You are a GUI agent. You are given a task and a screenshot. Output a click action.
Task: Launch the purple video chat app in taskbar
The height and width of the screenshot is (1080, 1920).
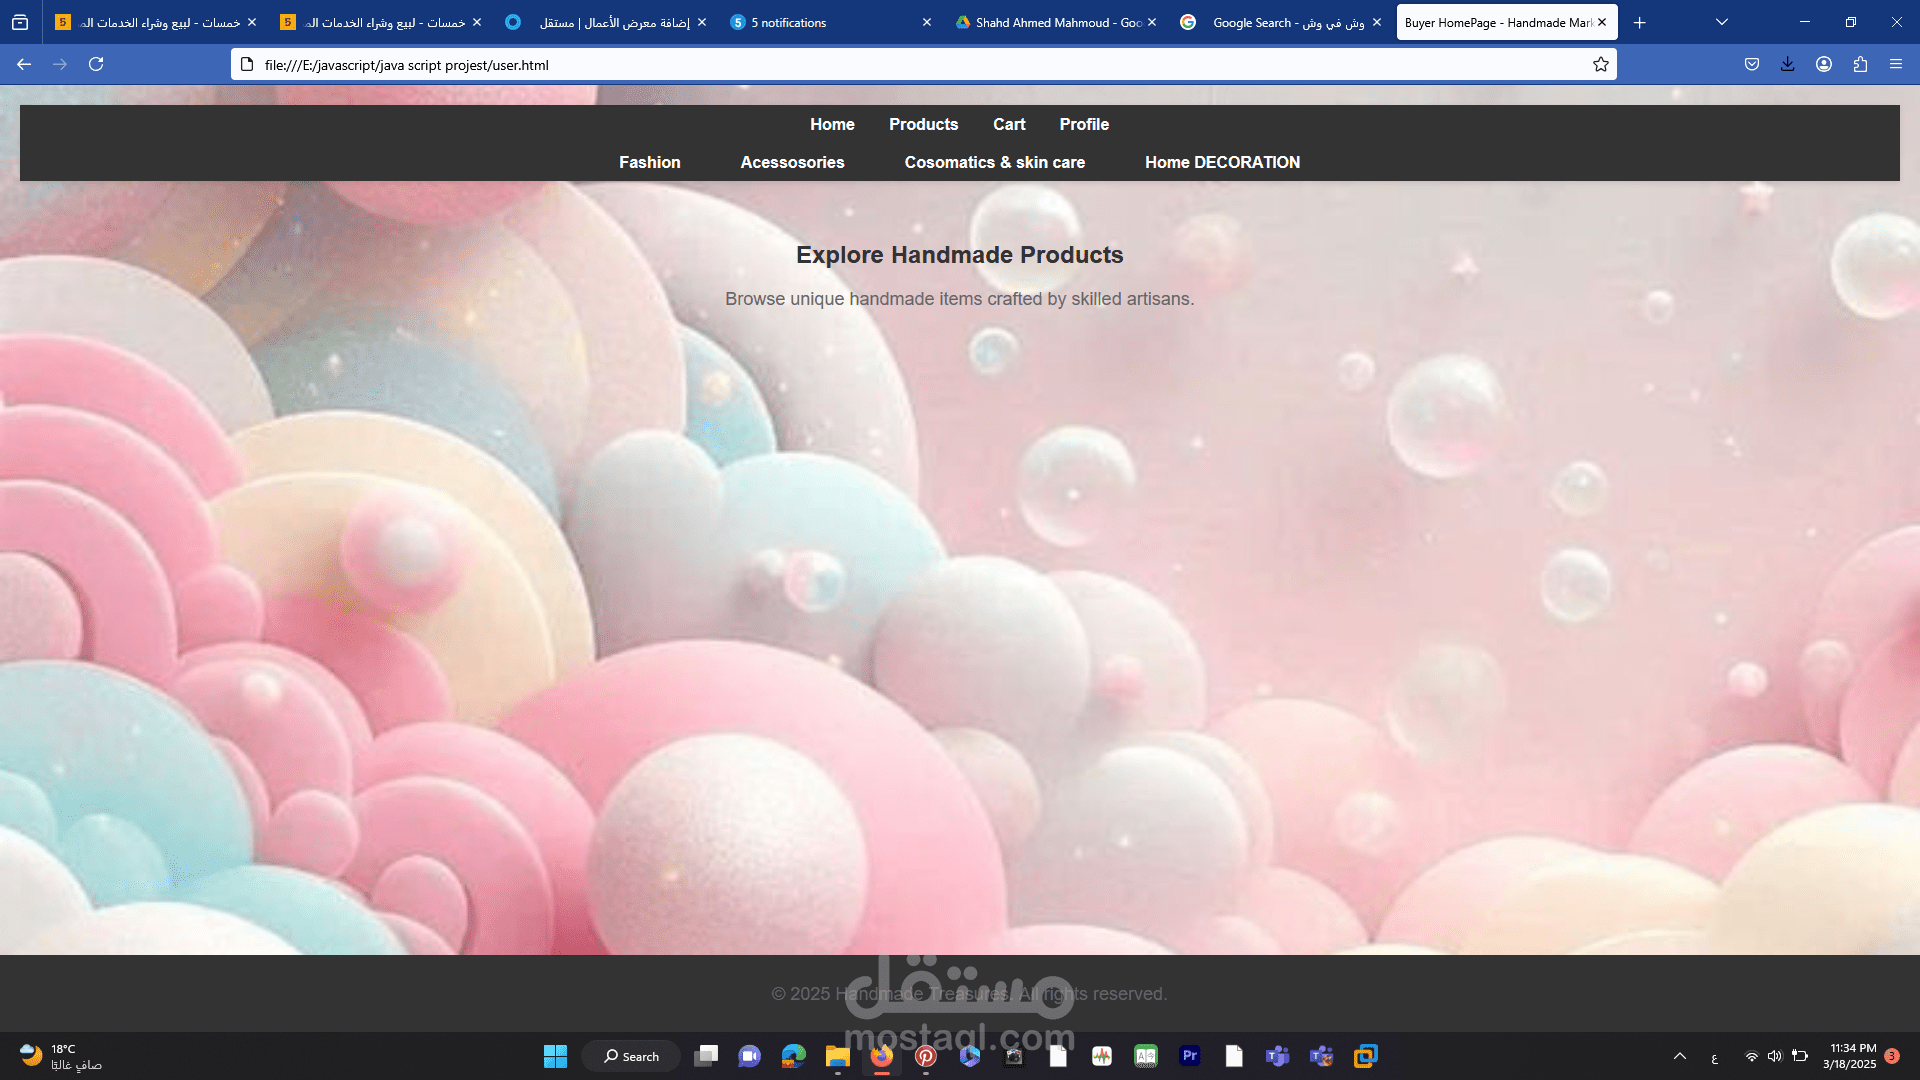click(x=749, y=1056)
